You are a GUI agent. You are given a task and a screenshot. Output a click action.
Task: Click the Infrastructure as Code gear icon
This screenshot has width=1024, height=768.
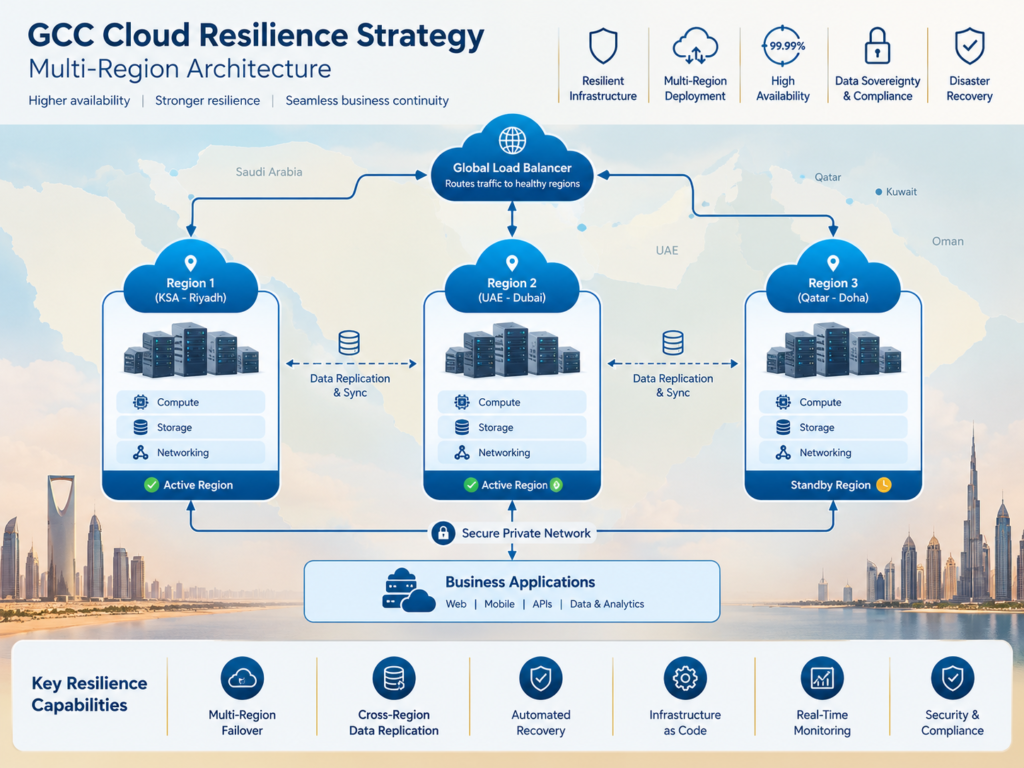[x=685, y=678]
